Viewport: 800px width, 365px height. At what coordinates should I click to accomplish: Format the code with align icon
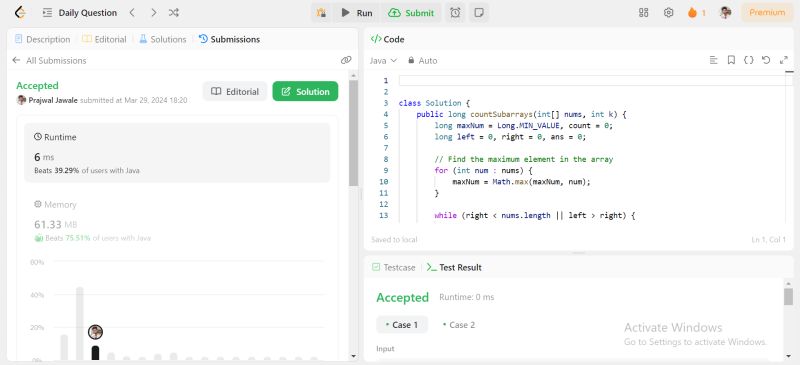(x=714, y=60)
